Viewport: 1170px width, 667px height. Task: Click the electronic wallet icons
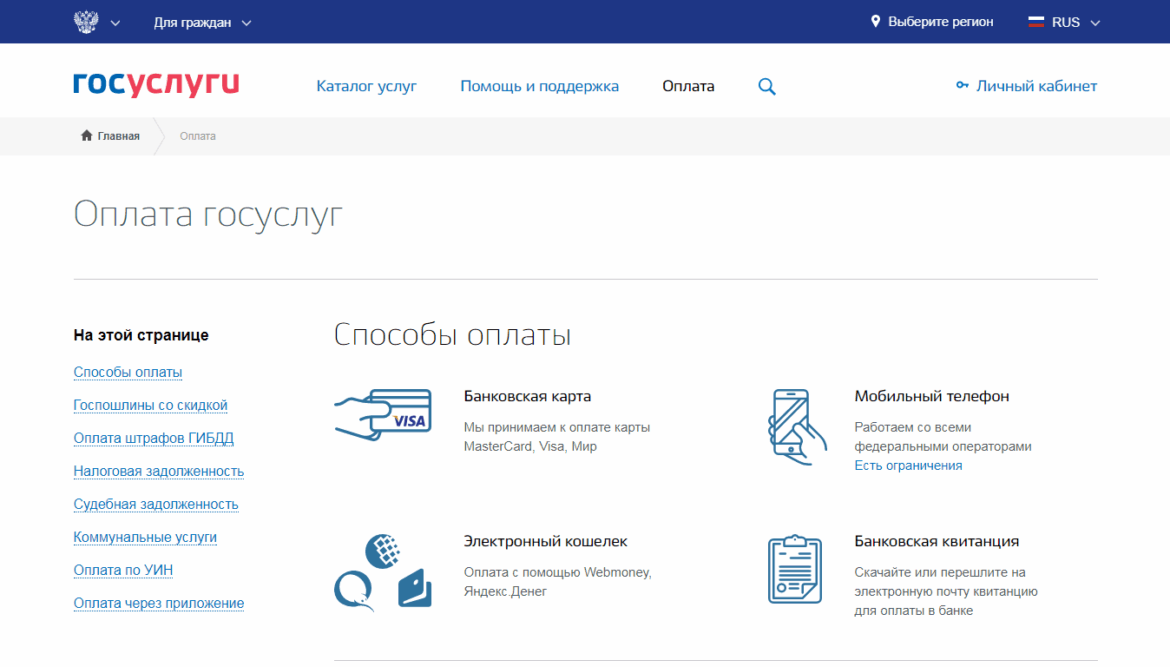click(x=382, y=573)
